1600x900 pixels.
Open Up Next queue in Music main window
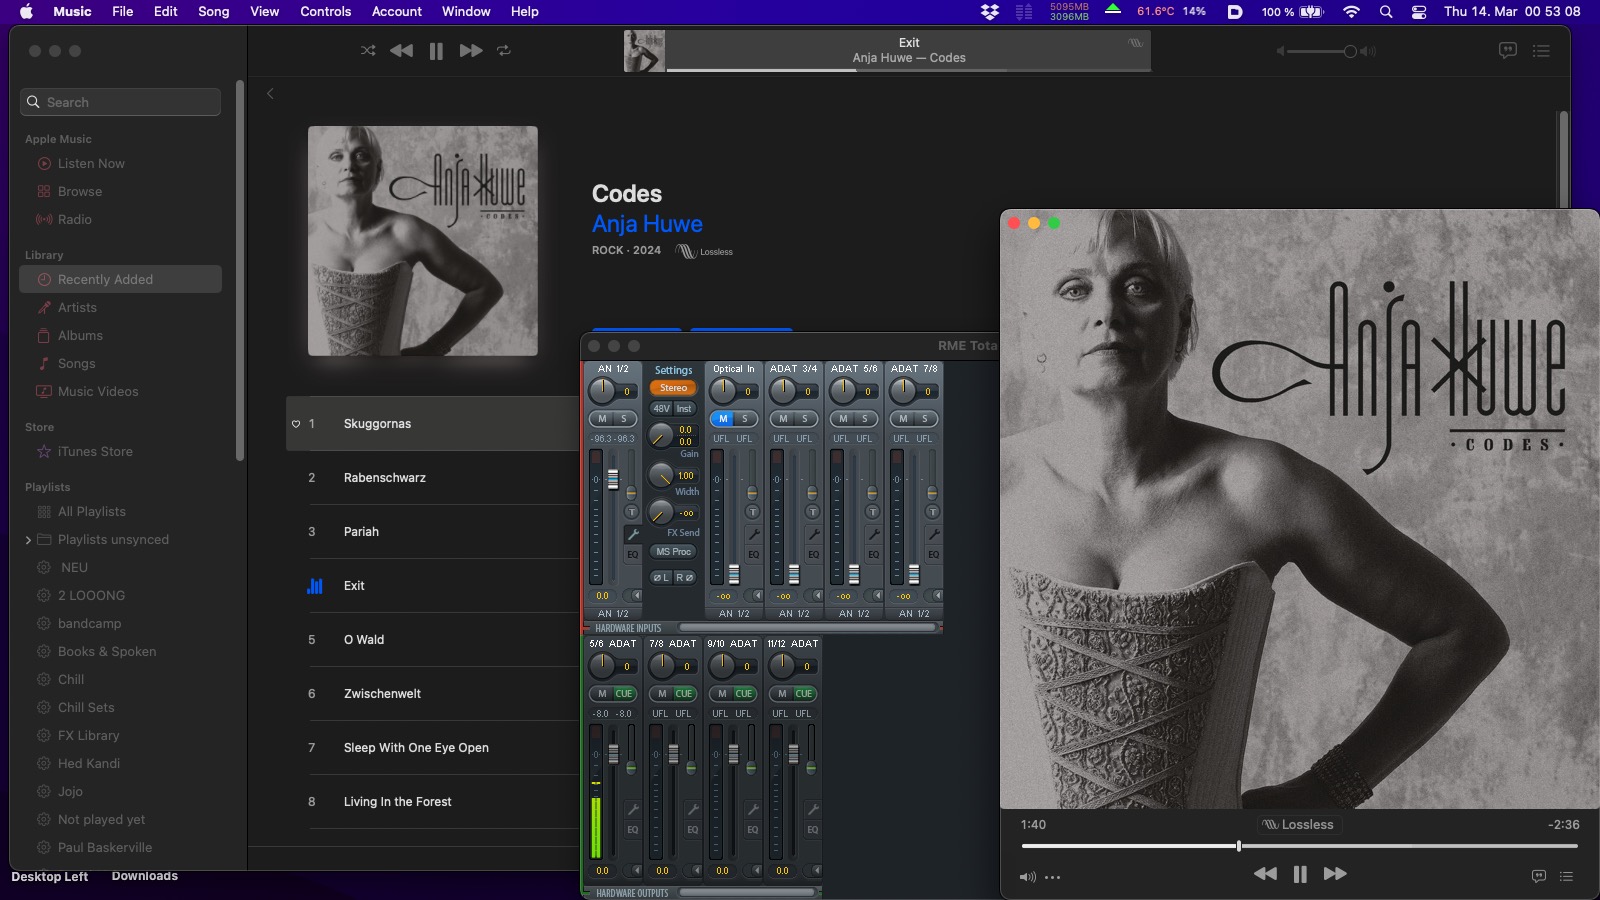[1541, 50]
